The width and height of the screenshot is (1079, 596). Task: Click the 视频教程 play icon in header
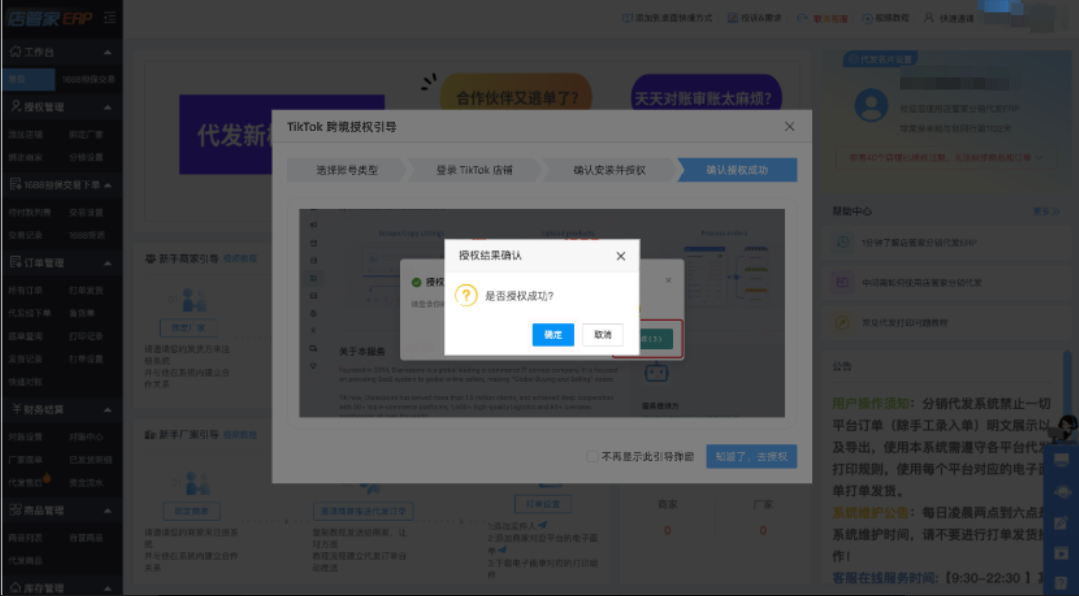[867, 18]
